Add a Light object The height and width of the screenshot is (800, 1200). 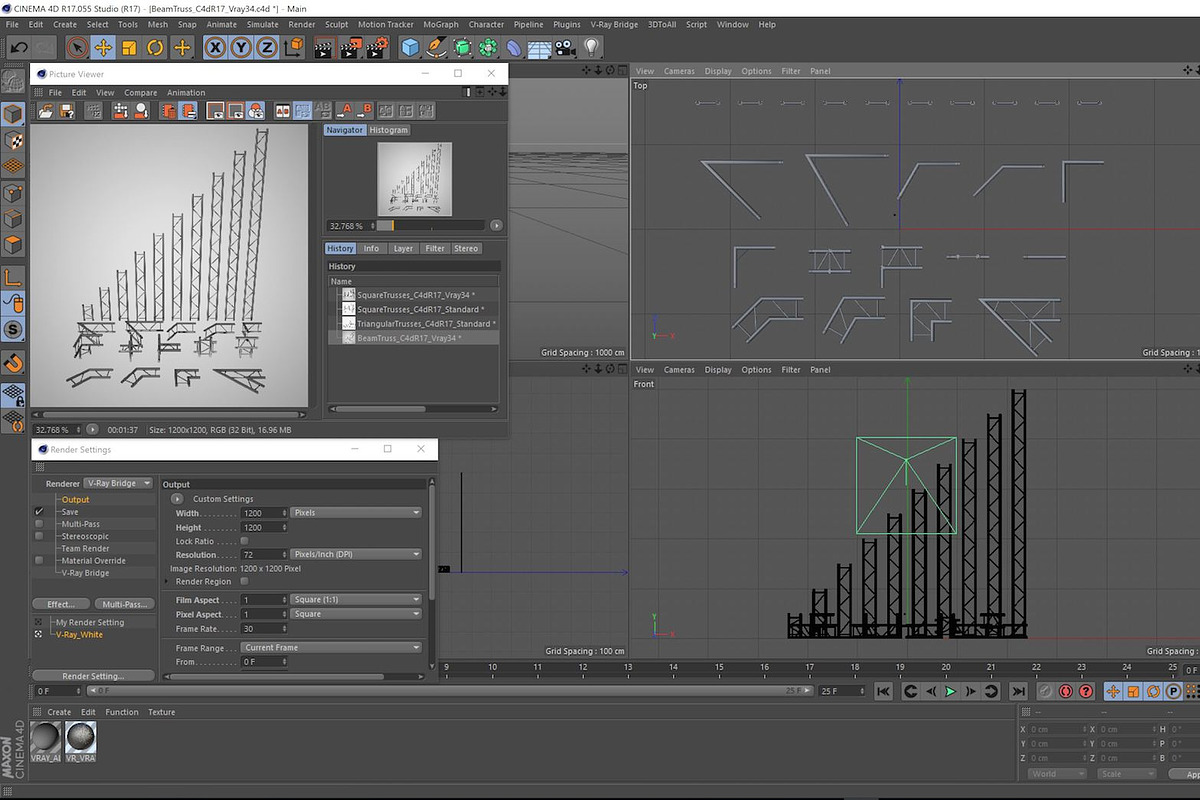[592, 47]
